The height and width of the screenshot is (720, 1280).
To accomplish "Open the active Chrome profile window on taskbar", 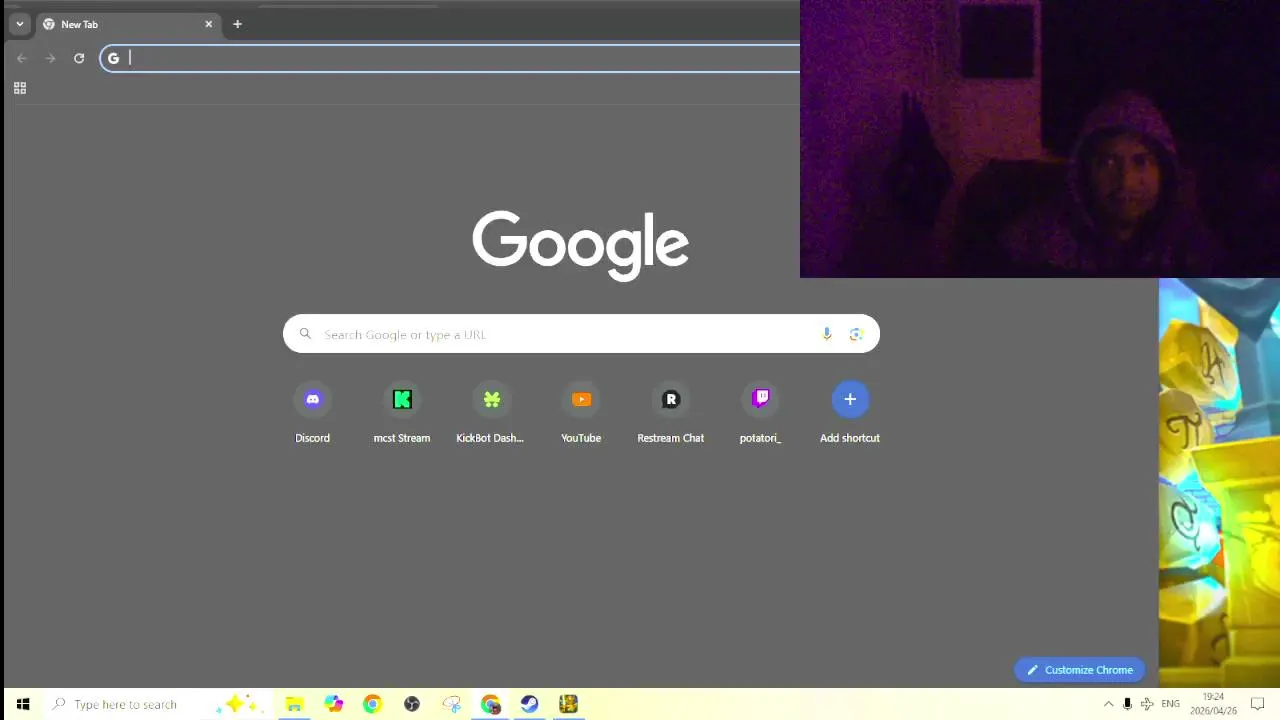I will 490,704.
